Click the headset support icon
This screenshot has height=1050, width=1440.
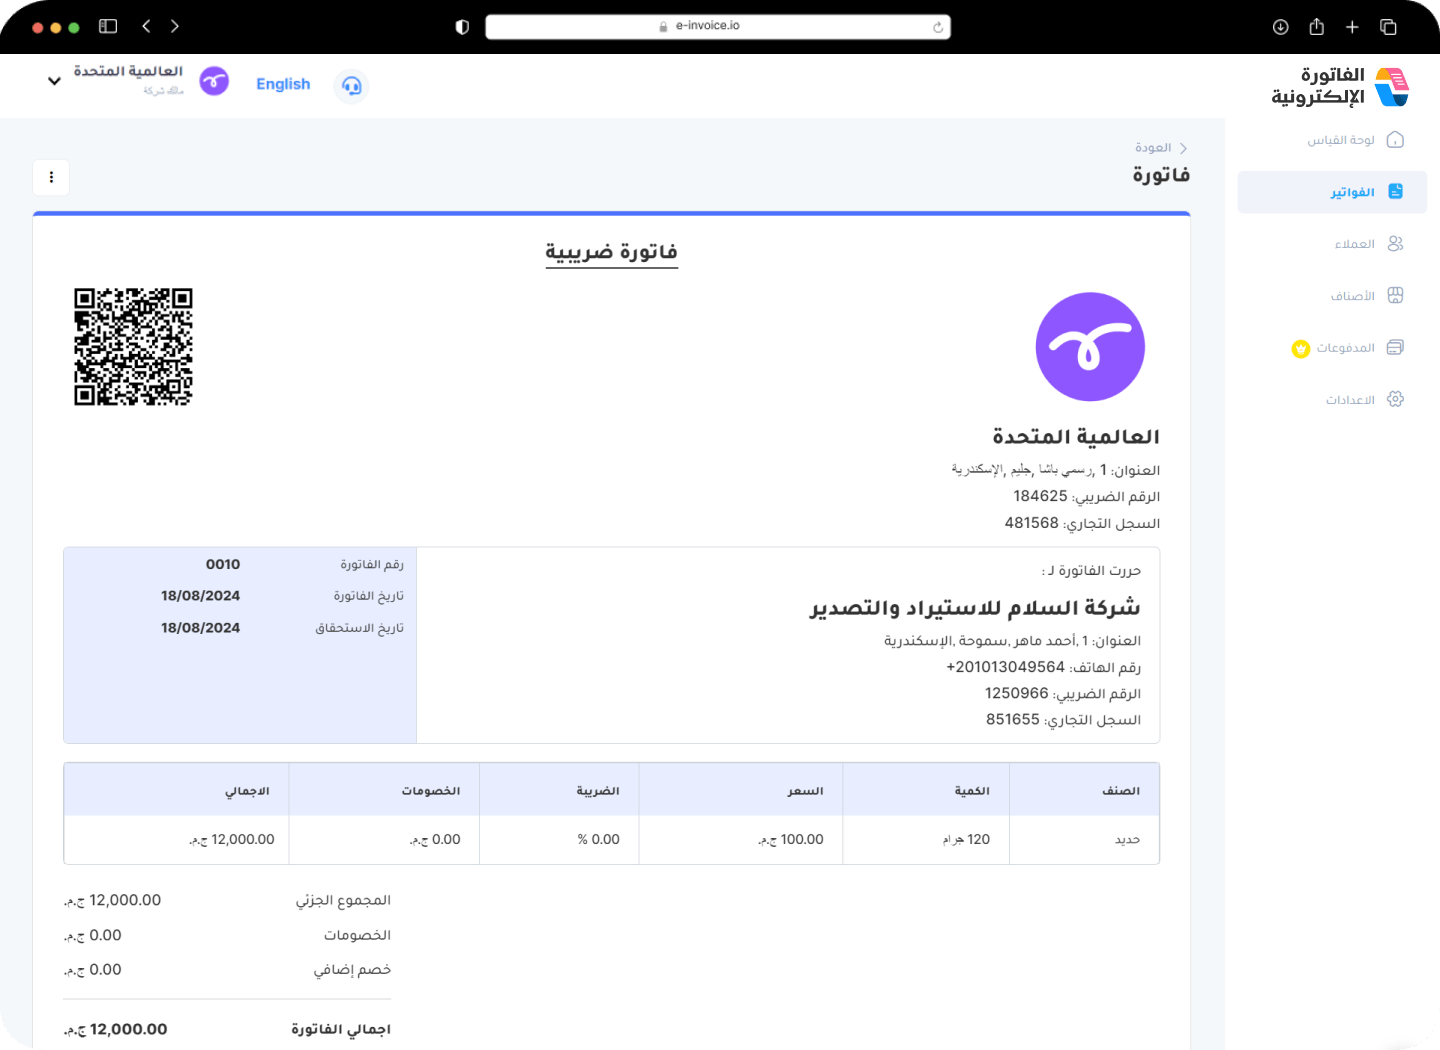click(x=351, y=86)
